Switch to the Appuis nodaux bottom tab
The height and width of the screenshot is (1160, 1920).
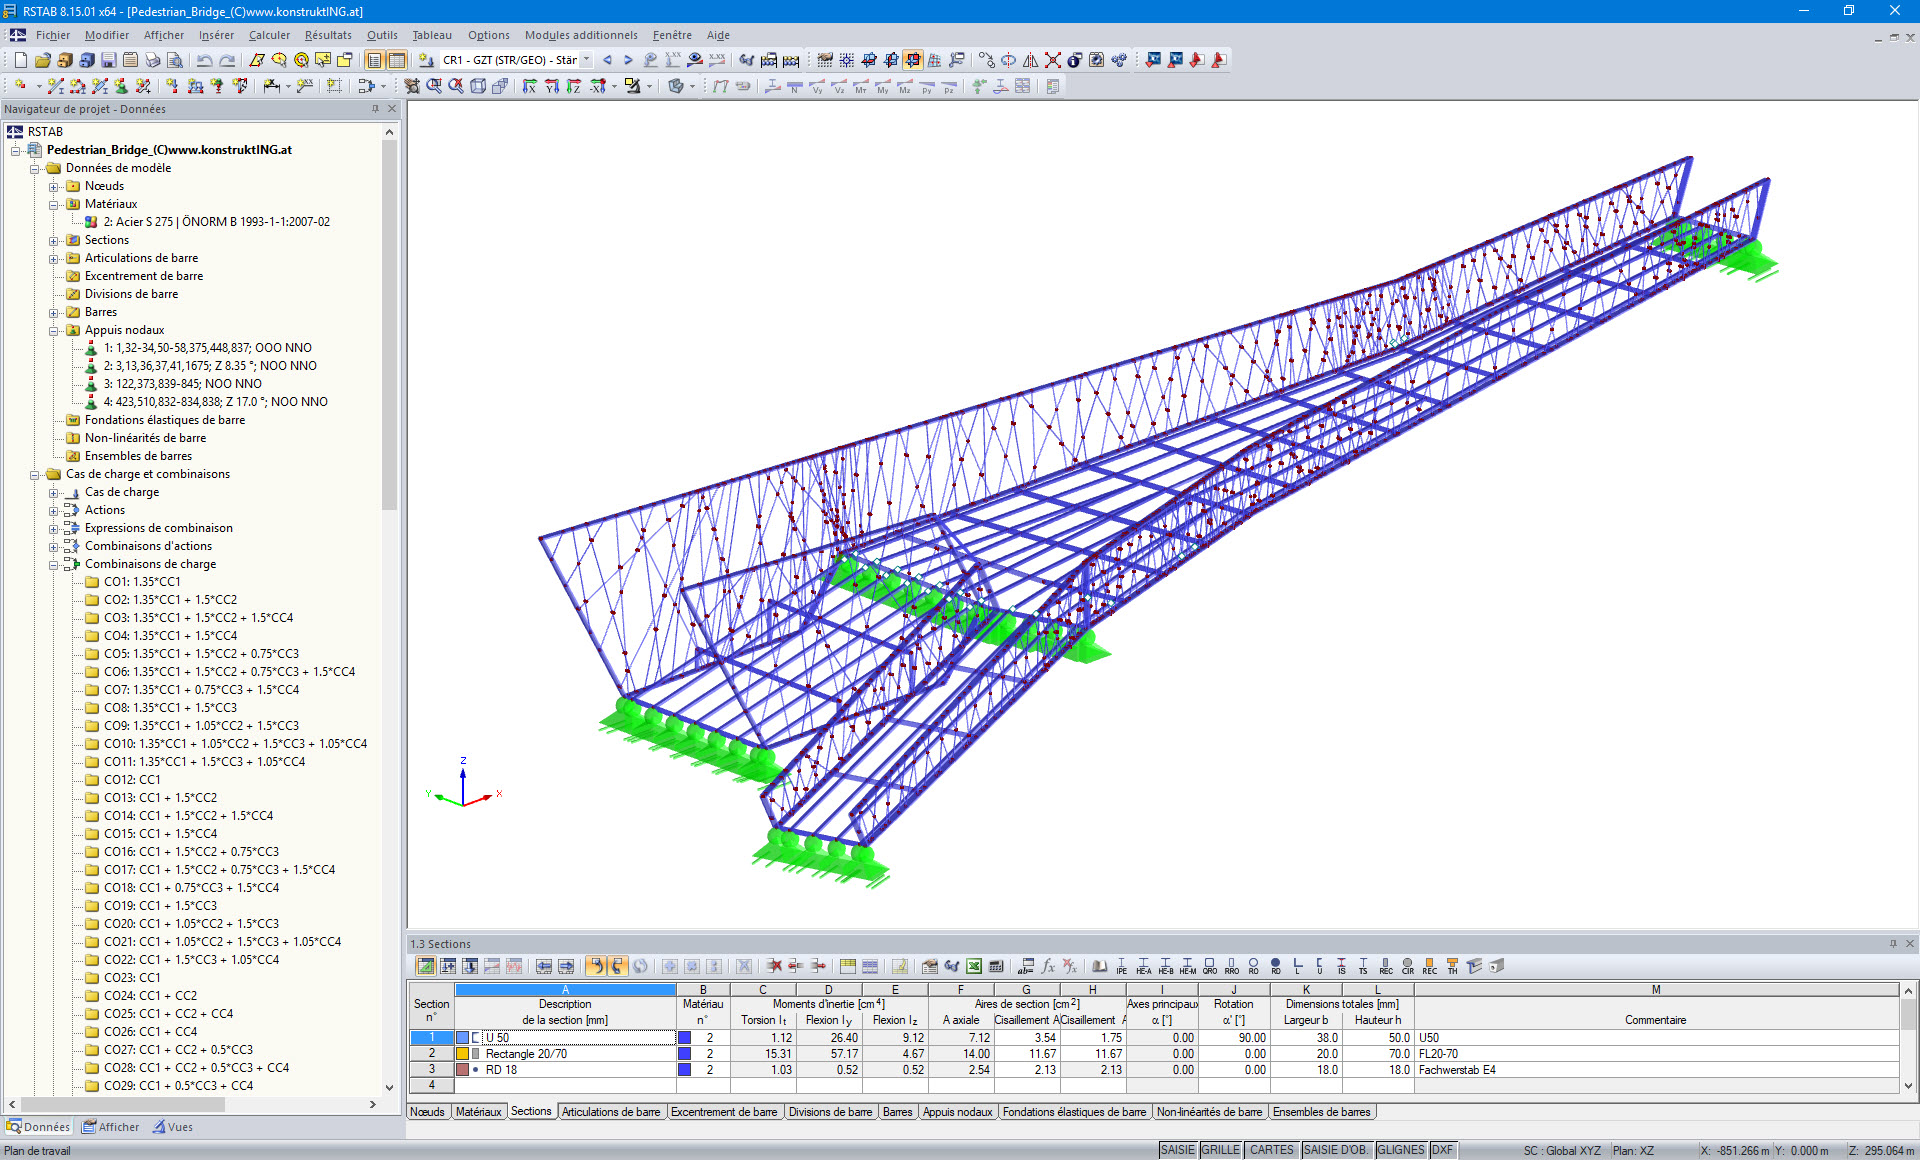click(x=957, y=1112)
